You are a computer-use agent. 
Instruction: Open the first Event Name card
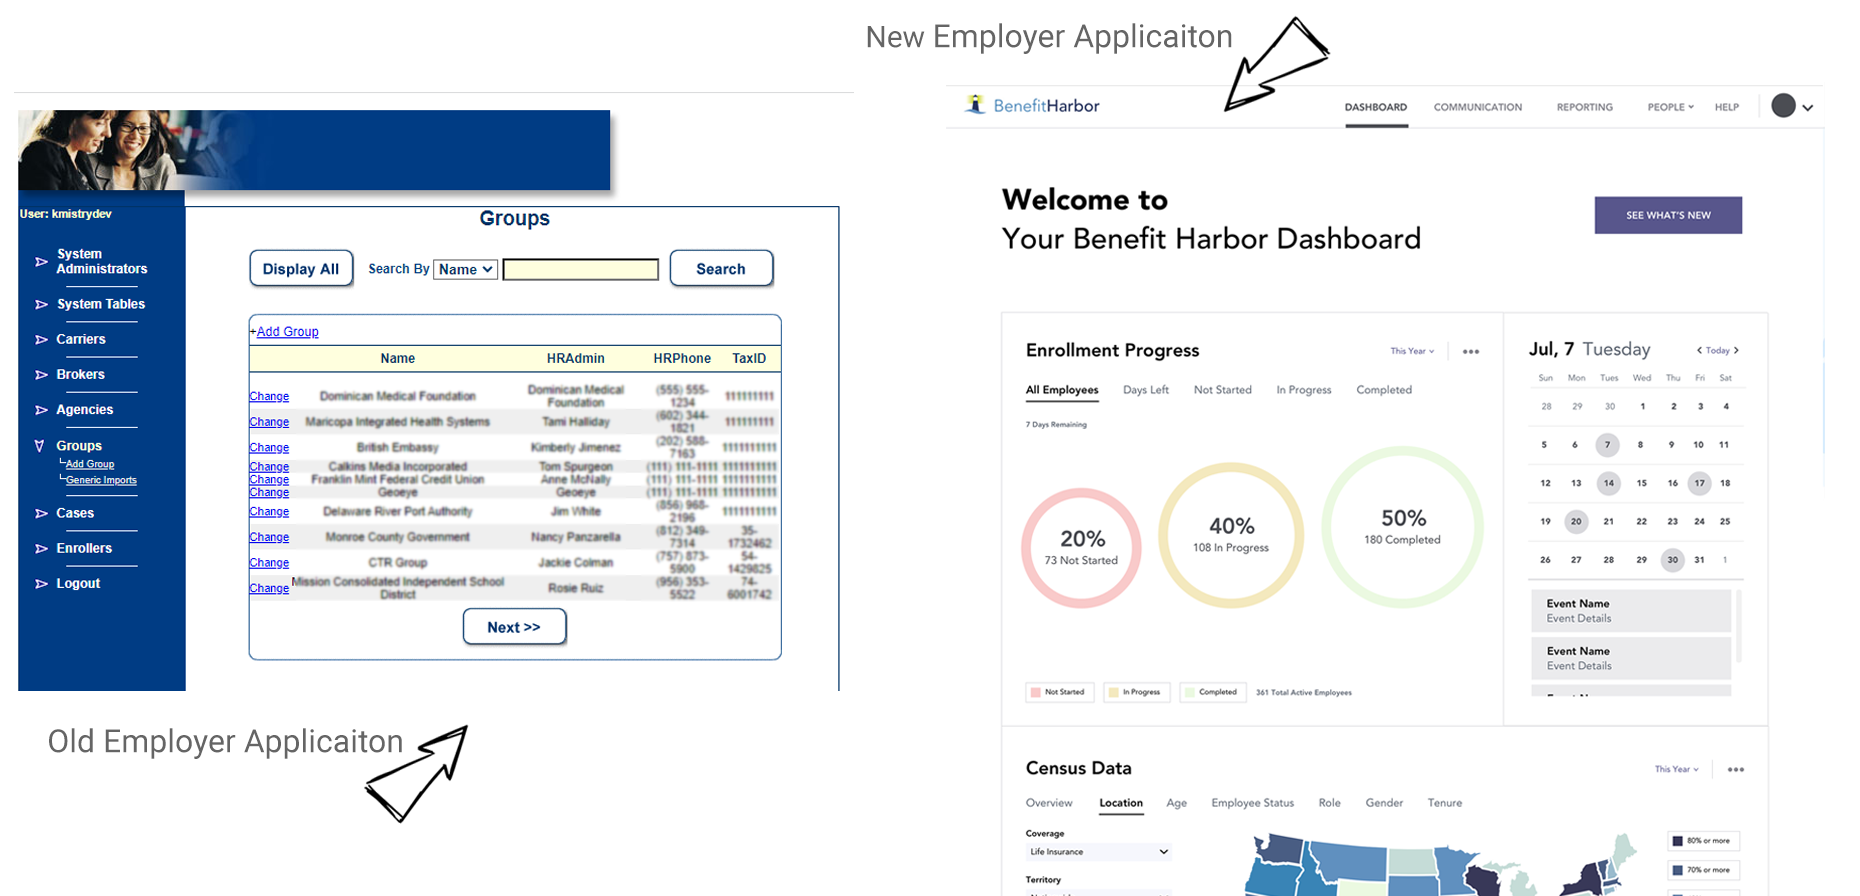tap(1631, 611)
